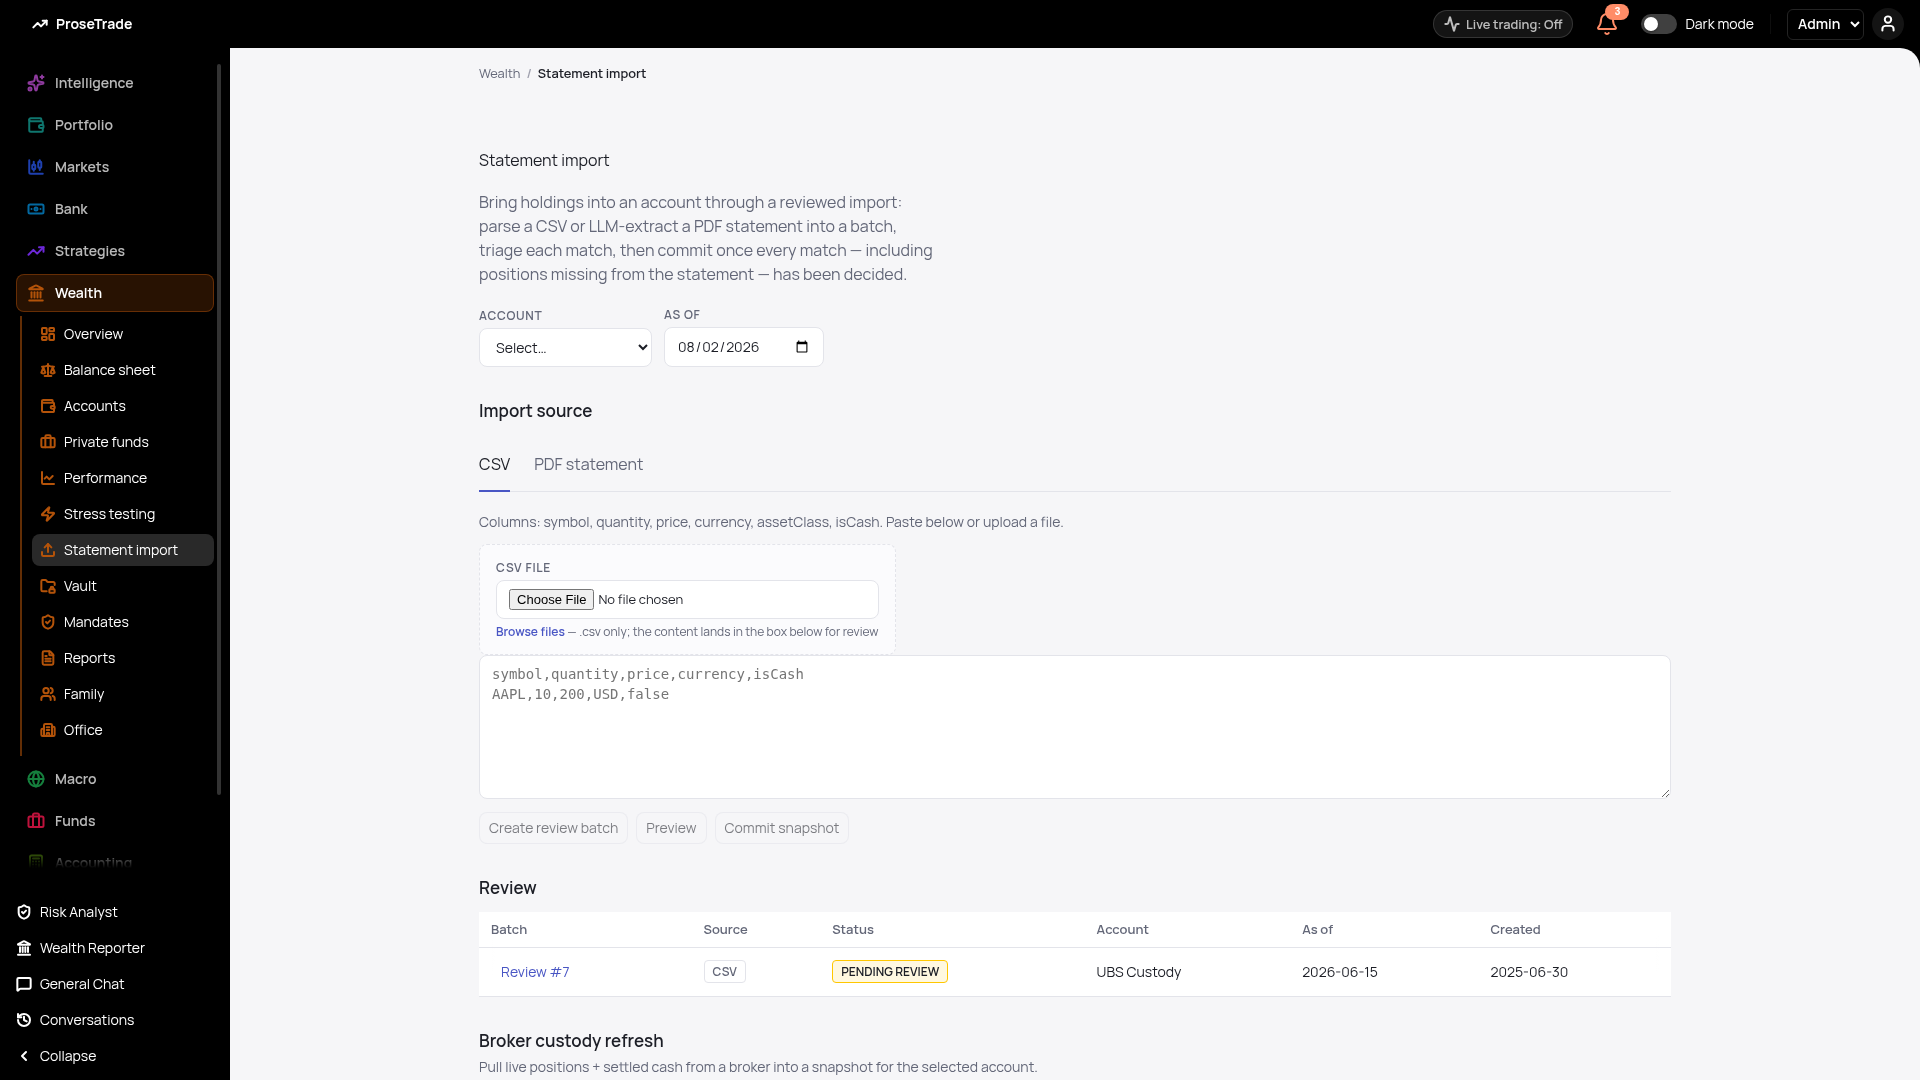Click the 2025-06-30 created cell
The width and height of the screenshot is (1920, 1080).
1528,972
